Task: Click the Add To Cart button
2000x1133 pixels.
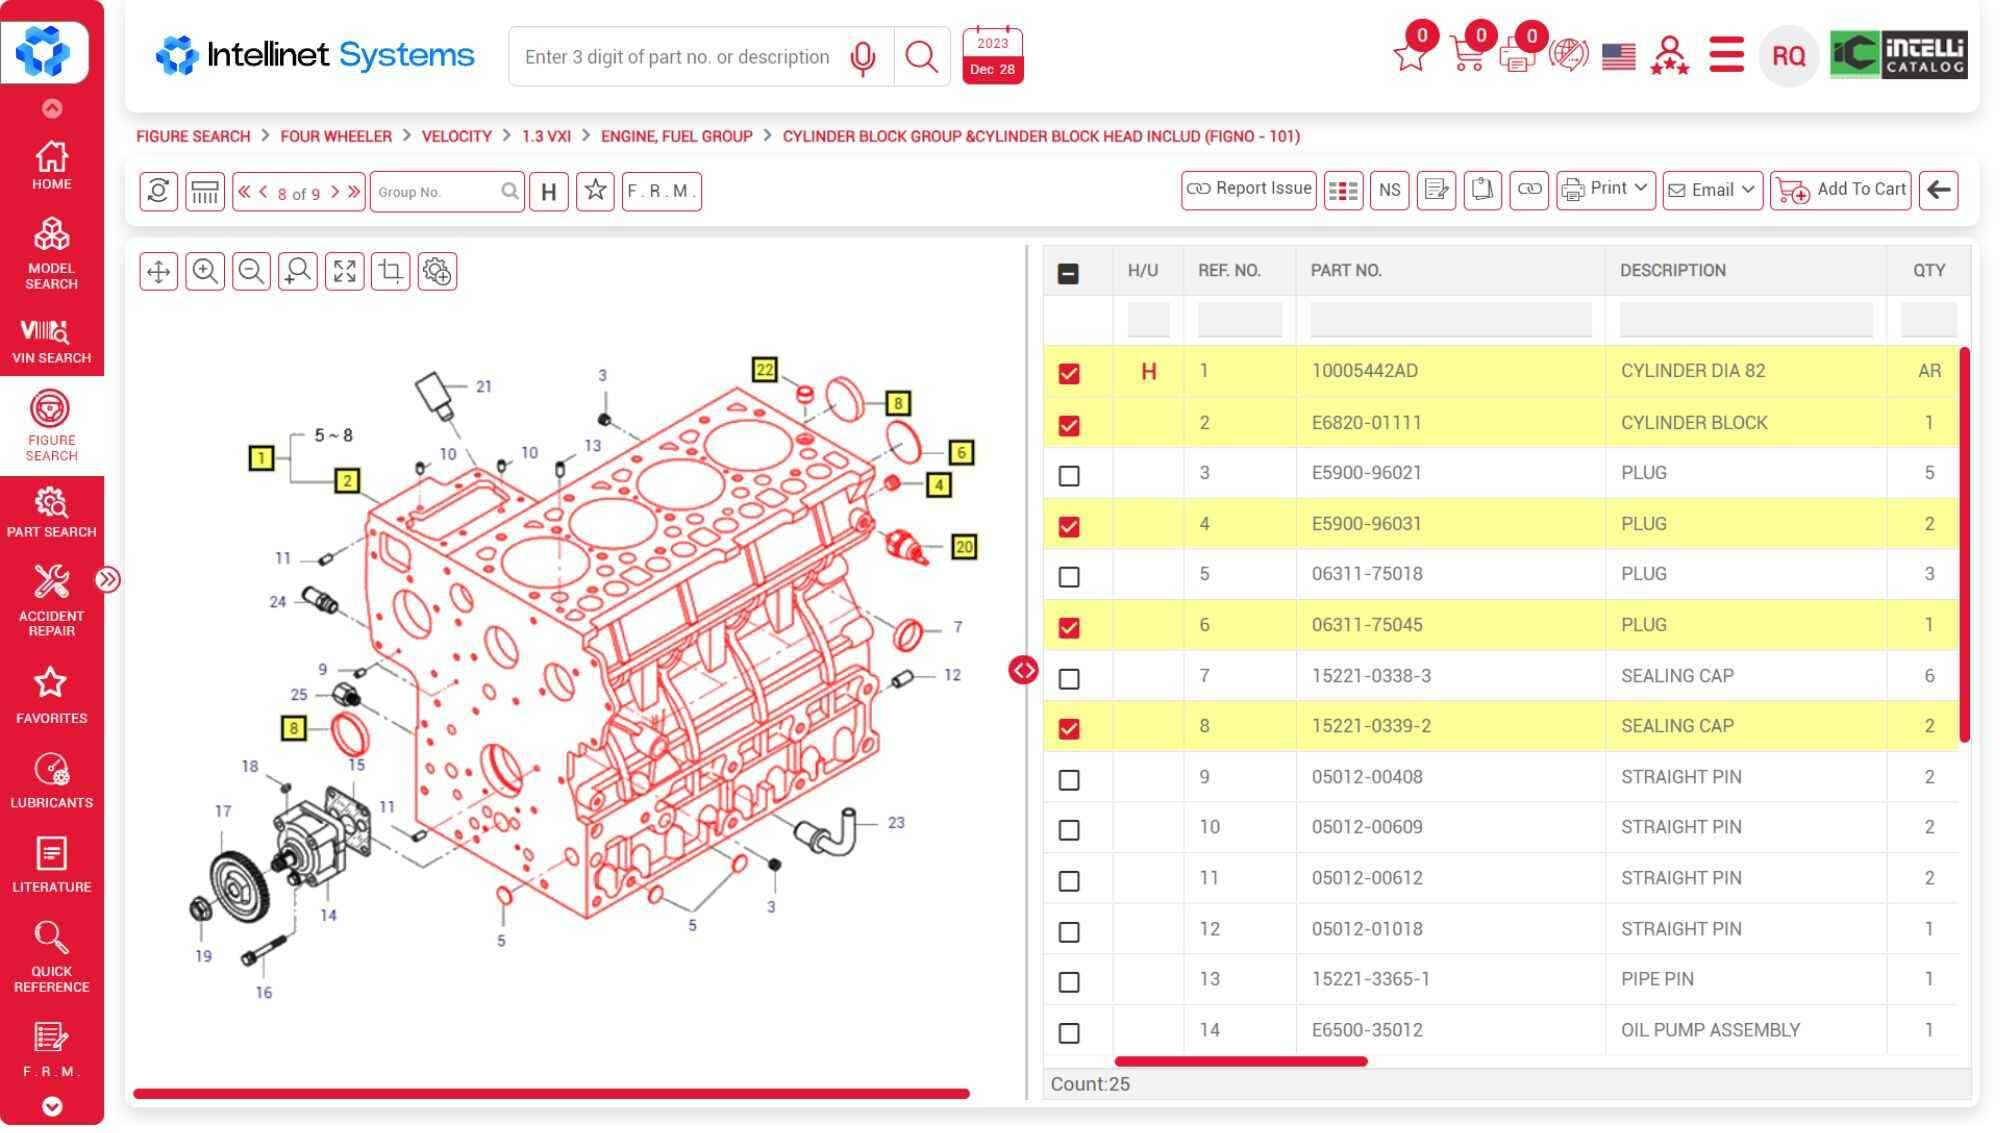Action: click(1843, 188)
